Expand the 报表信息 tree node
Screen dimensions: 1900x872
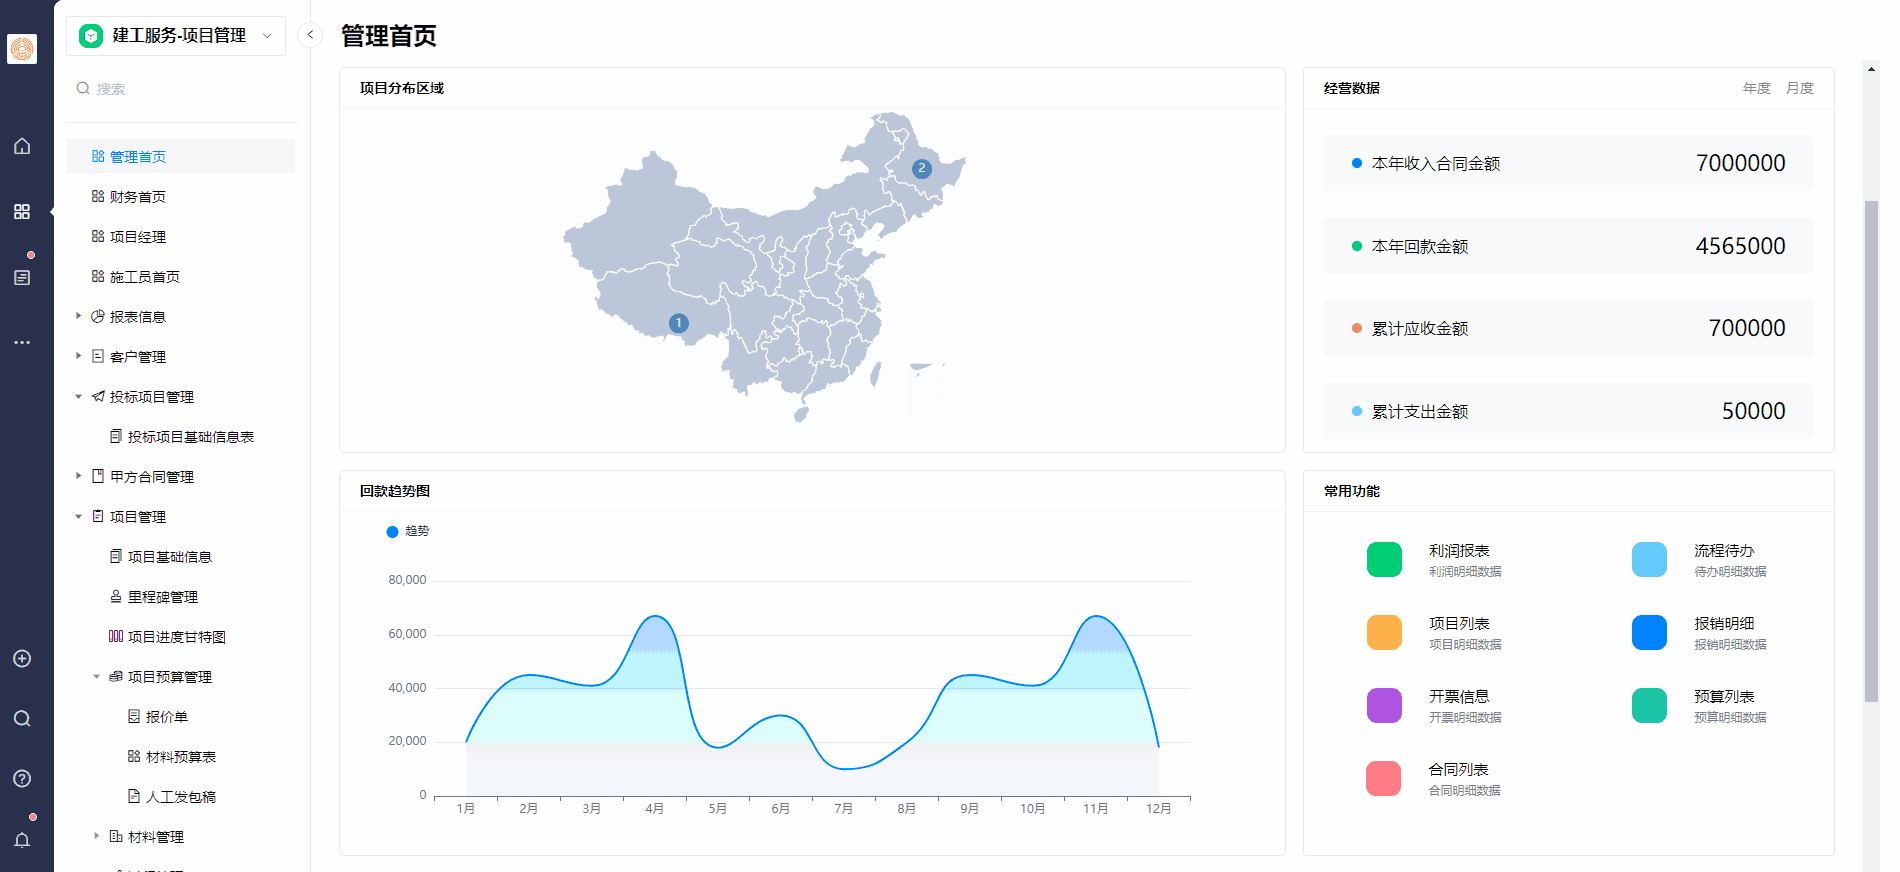pyautogui.click(x=79, y=316)
